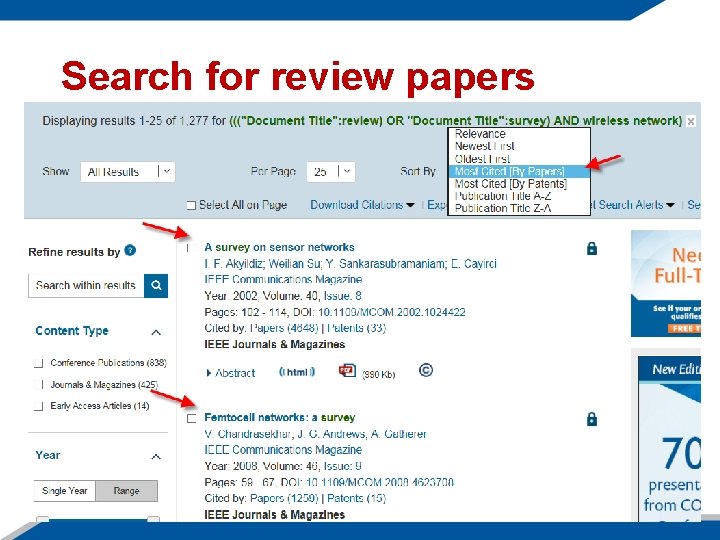The height and width of the screenshot is (540, 720).
Task: Click the magnifier search-within-results button
Action: point(156,285)
